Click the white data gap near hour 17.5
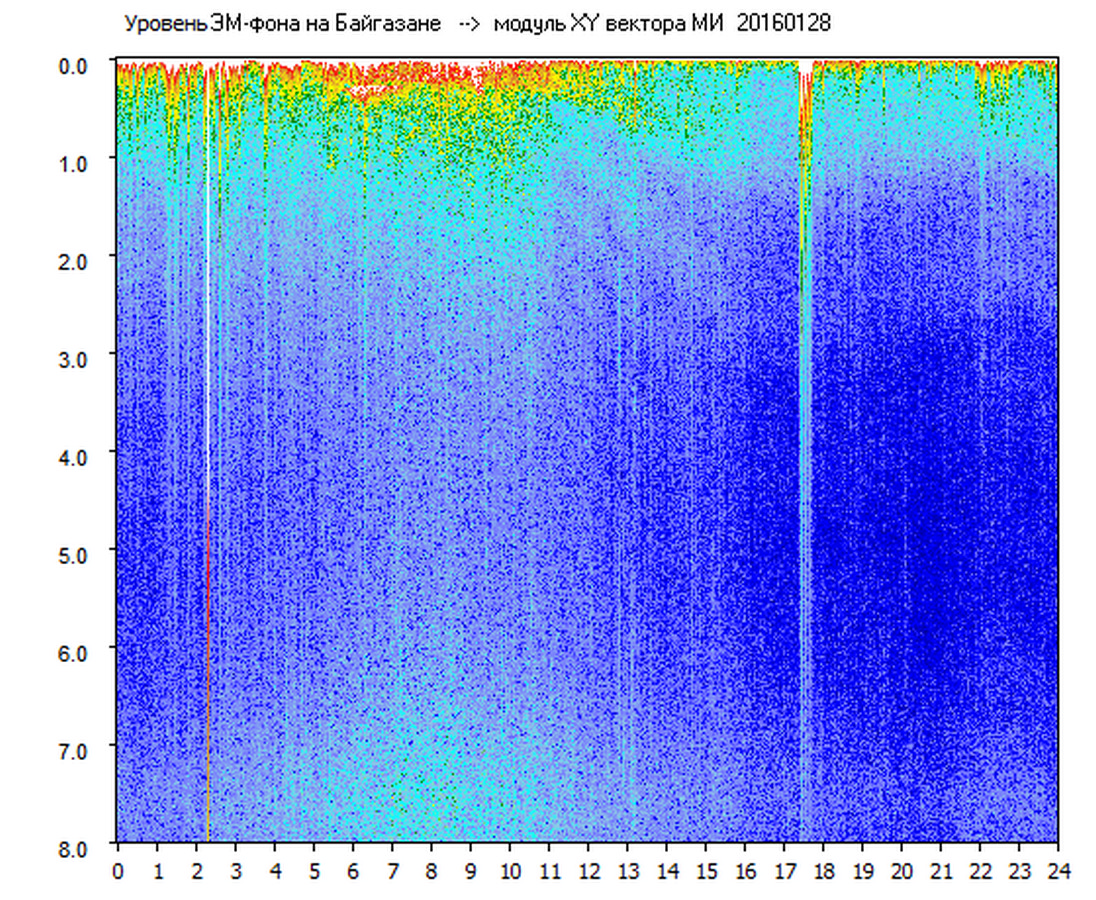The height and width of the screenshot is (900, 1096). [804, 70]
